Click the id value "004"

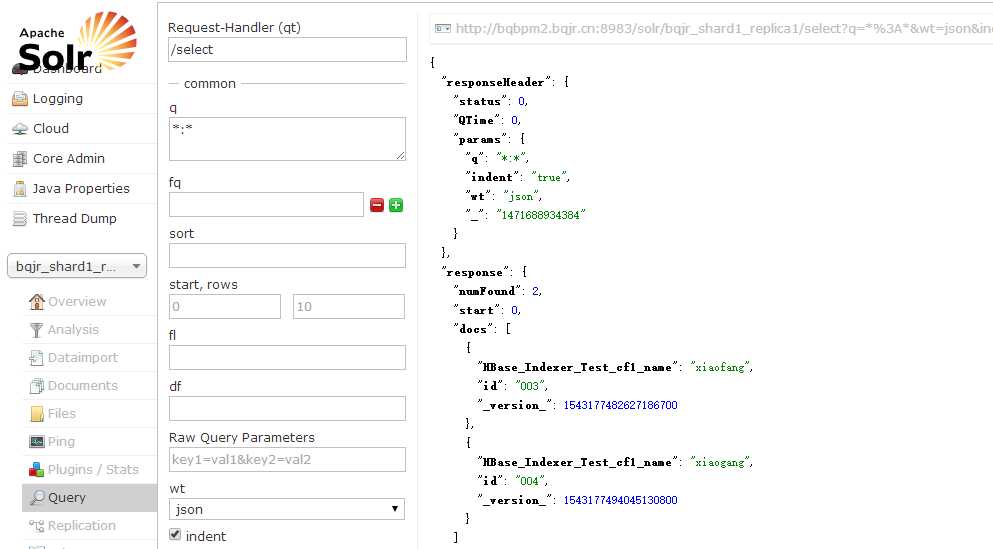pyautogui.click(x=529, y=481)
